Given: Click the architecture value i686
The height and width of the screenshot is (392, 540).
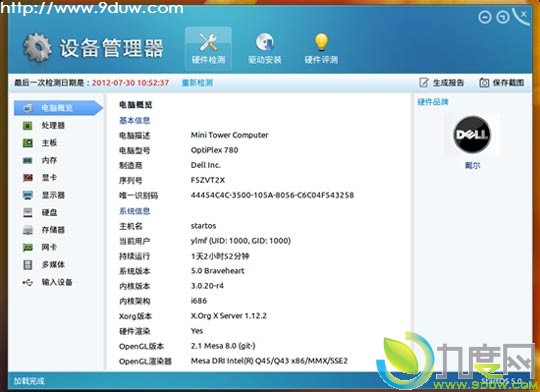Looking at the screenshot, I should pos(199,301).
